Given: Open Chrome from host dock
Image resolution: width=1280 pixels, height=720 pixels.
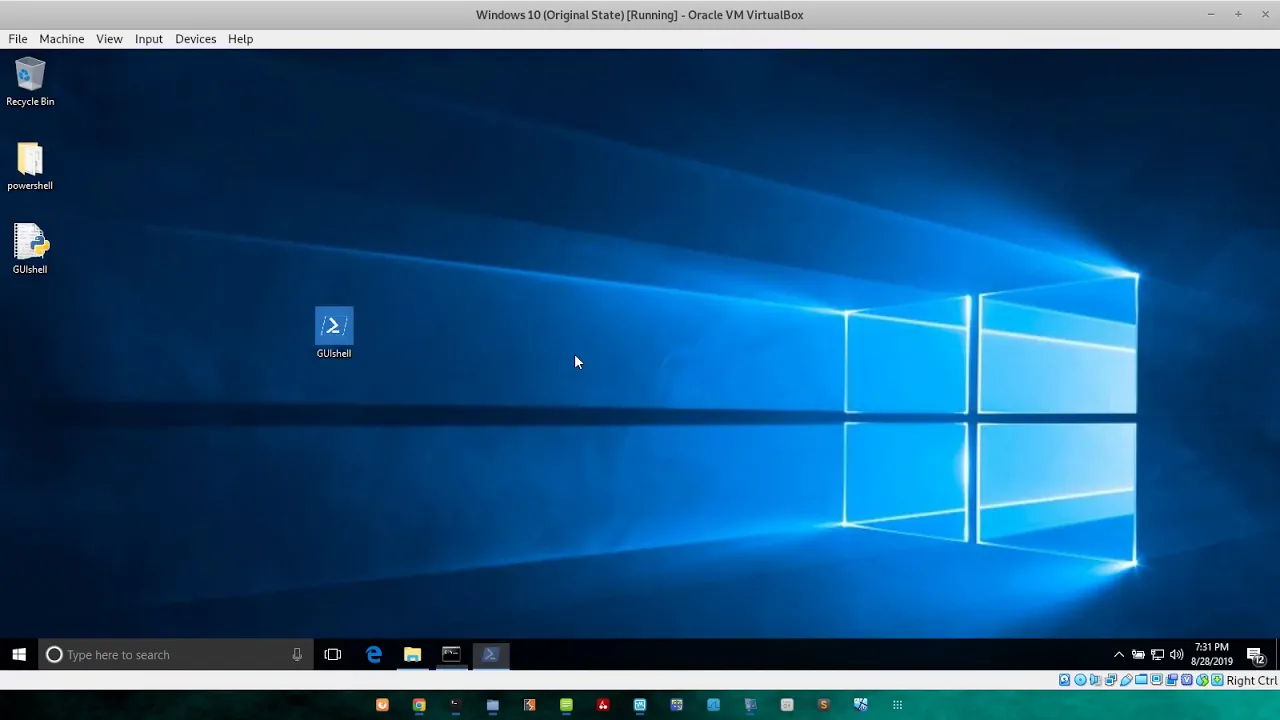Looking at the screenshot, I should click(419, 705).
